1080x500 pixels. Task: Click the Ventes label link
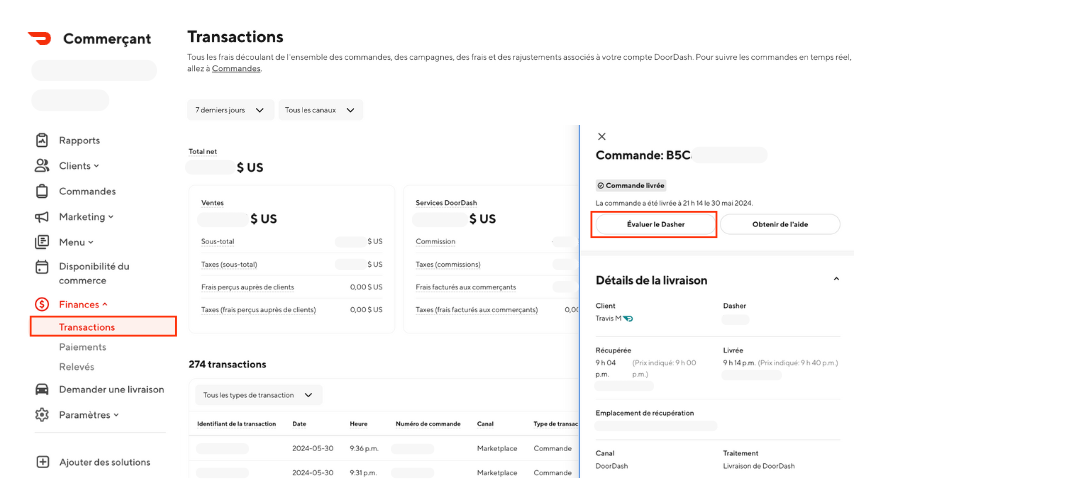[212, 203]
